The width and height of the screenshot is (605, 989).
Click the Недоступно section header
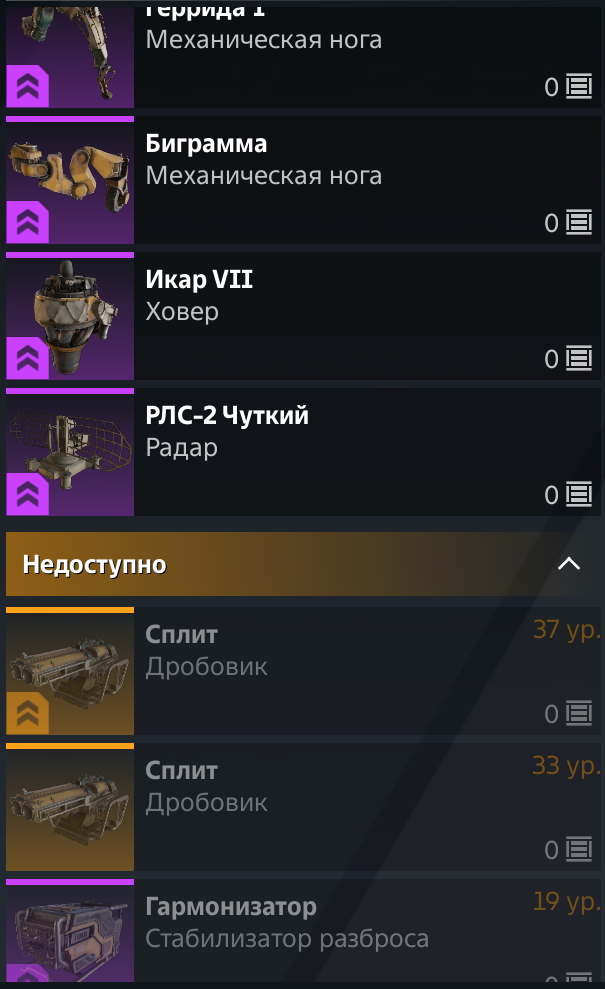303,564
